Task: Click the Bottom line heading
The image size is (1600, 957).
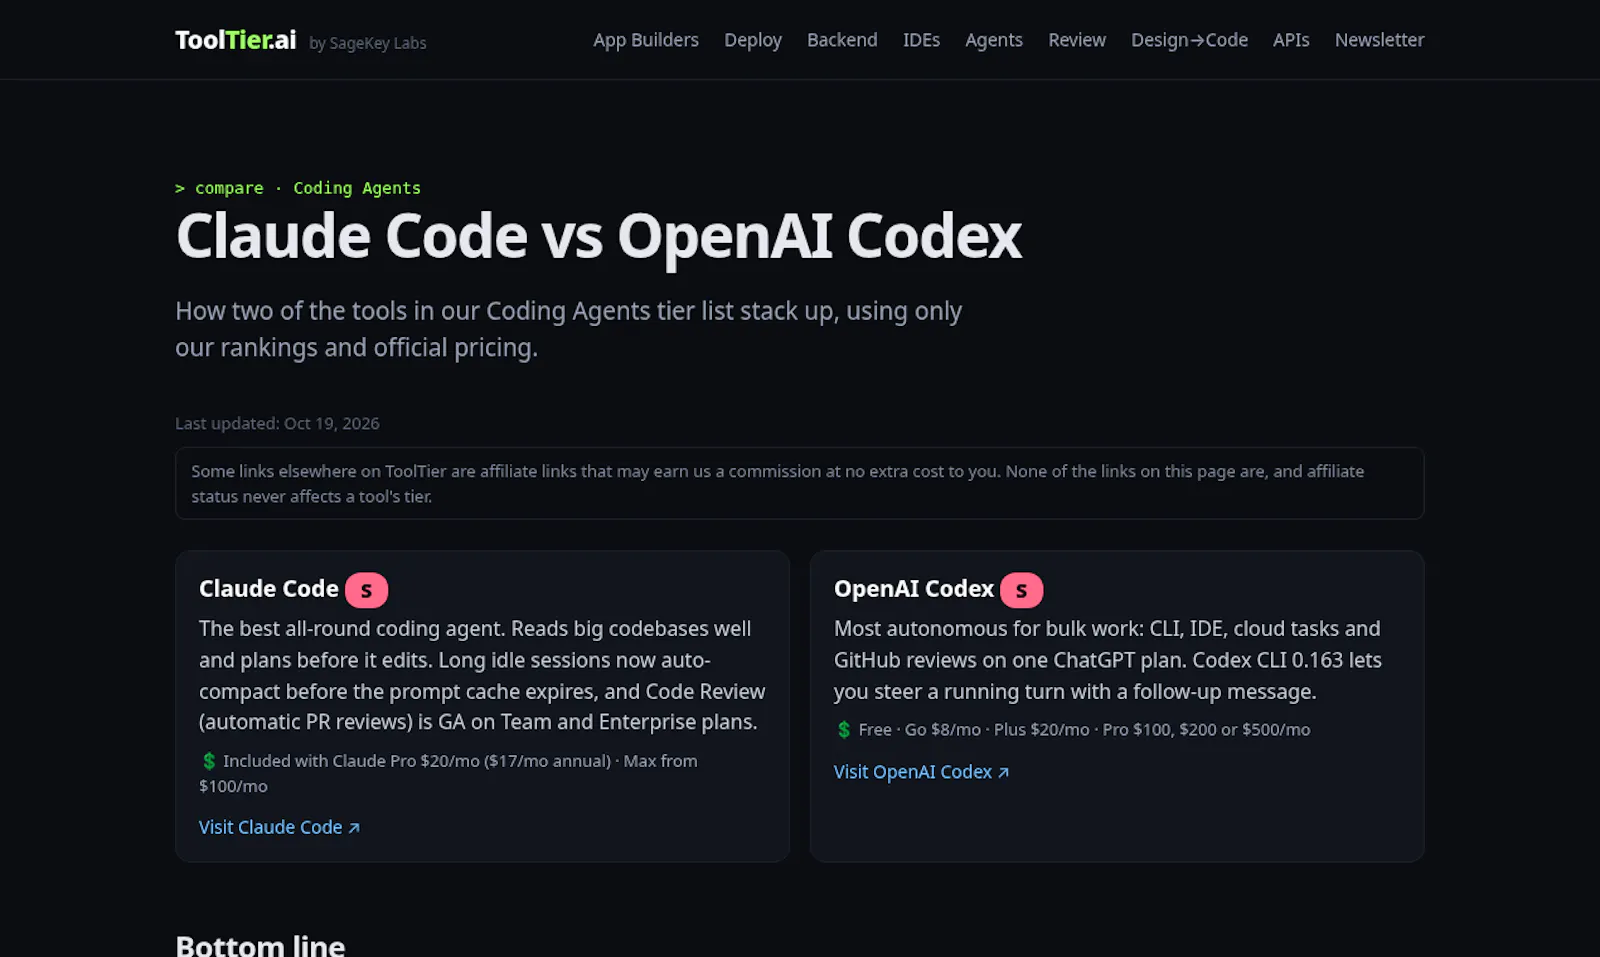Action: pyautogui.click(x=260, y=944)
